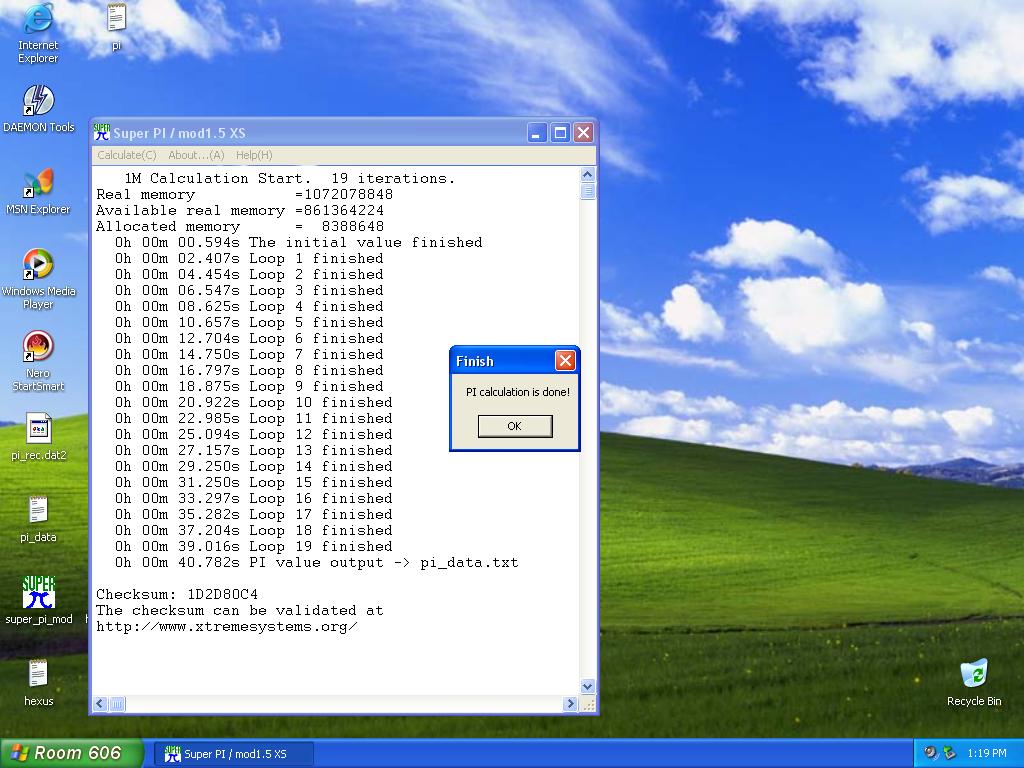The image size is (1024, 768).
Task: Select the Windows Media Player desktop icon
Action: (38, 280)
